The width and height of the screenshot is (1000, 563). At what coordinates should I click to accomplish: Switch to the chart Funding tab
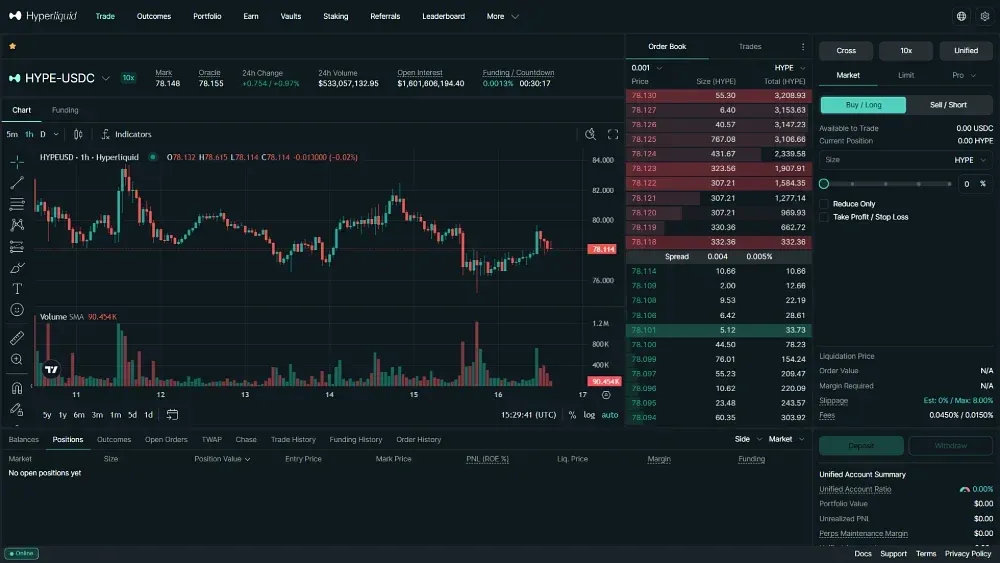(x=65, y=110)
